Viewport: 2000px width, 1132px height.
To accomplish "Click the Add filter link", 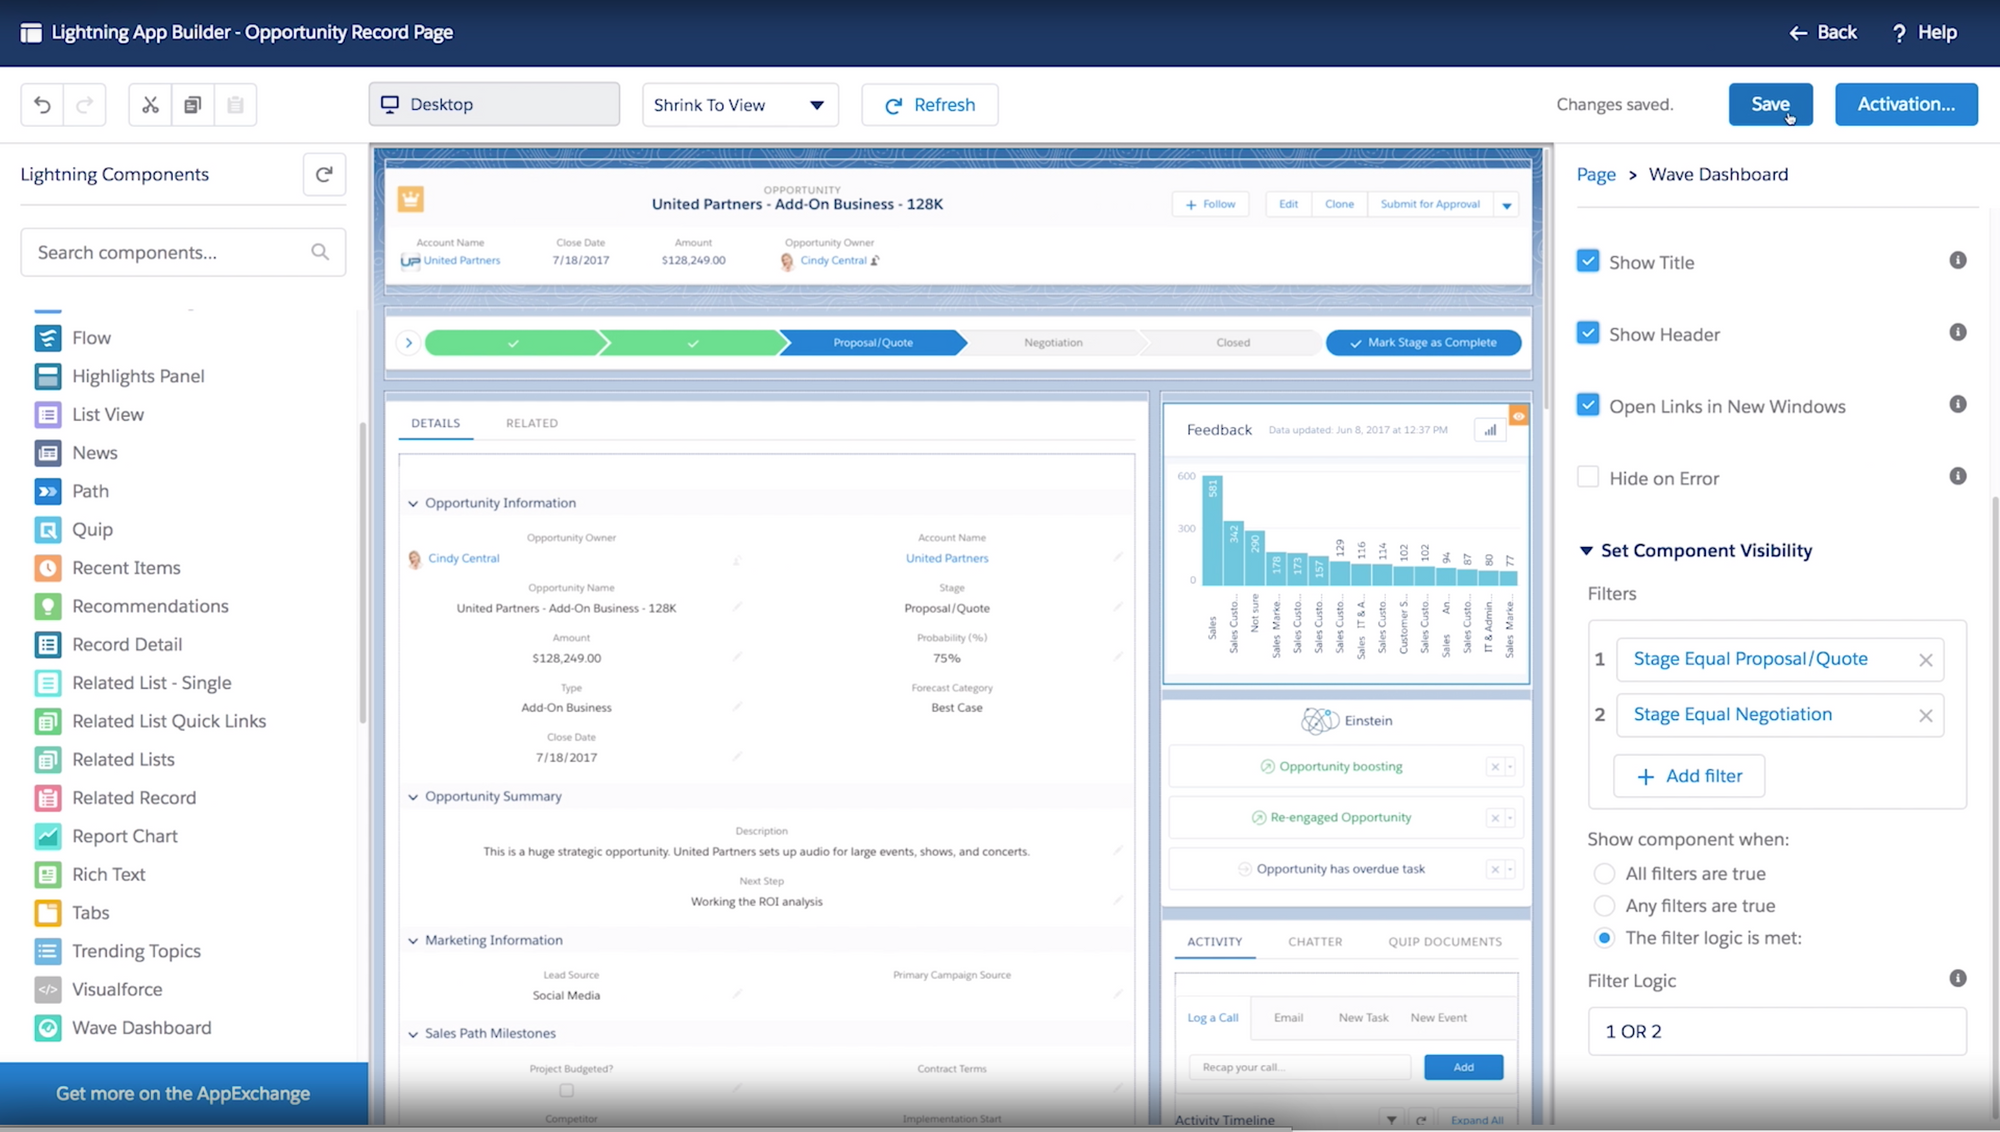I will click(x=1690, y=775).
